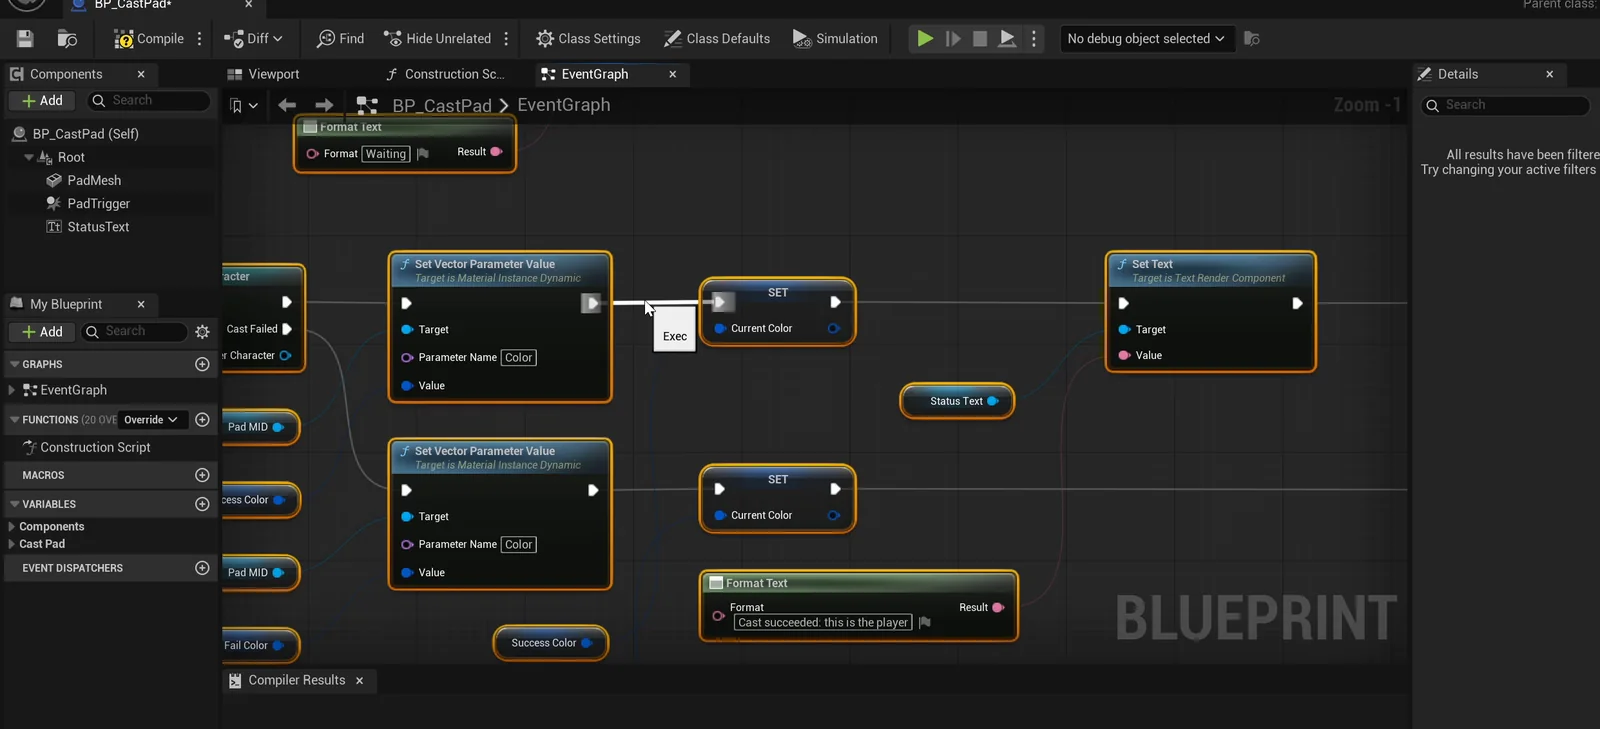Image resolution: width=1600 pixels, height=729 pixels.
Task: Click the Details panel search field
Action: (x=1506, y=105)
